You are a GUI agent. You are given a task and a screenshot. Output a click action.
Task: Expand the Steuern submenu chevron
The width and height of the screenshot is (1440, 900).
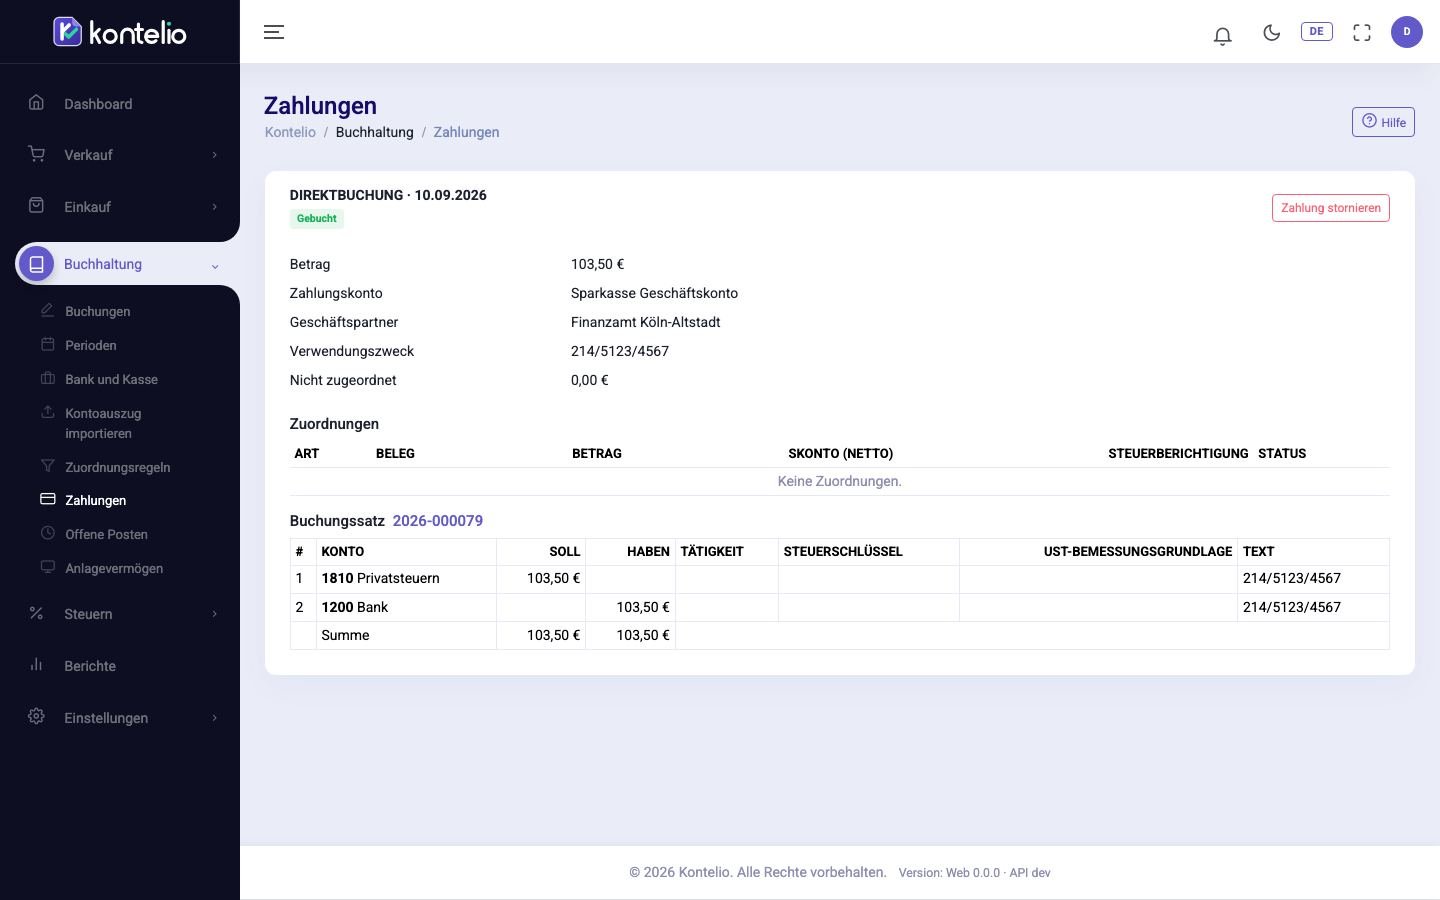214,614
